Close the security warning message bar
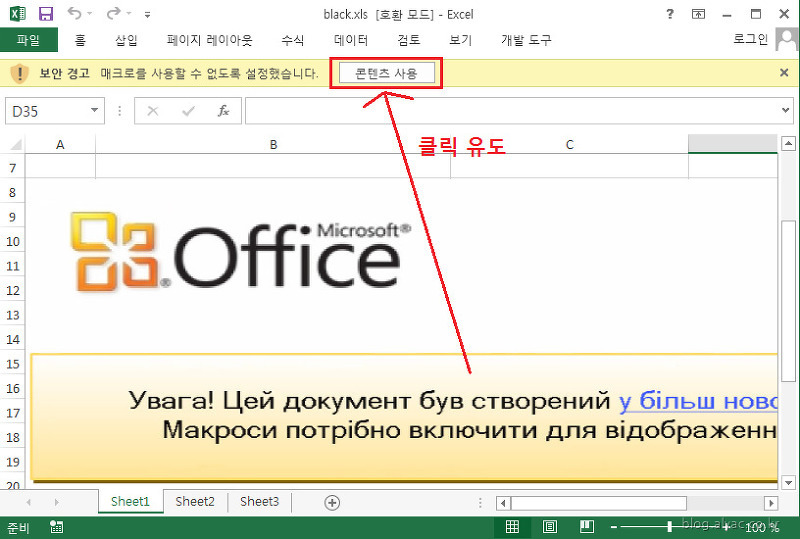800x539 pixels. pos(784,73)
